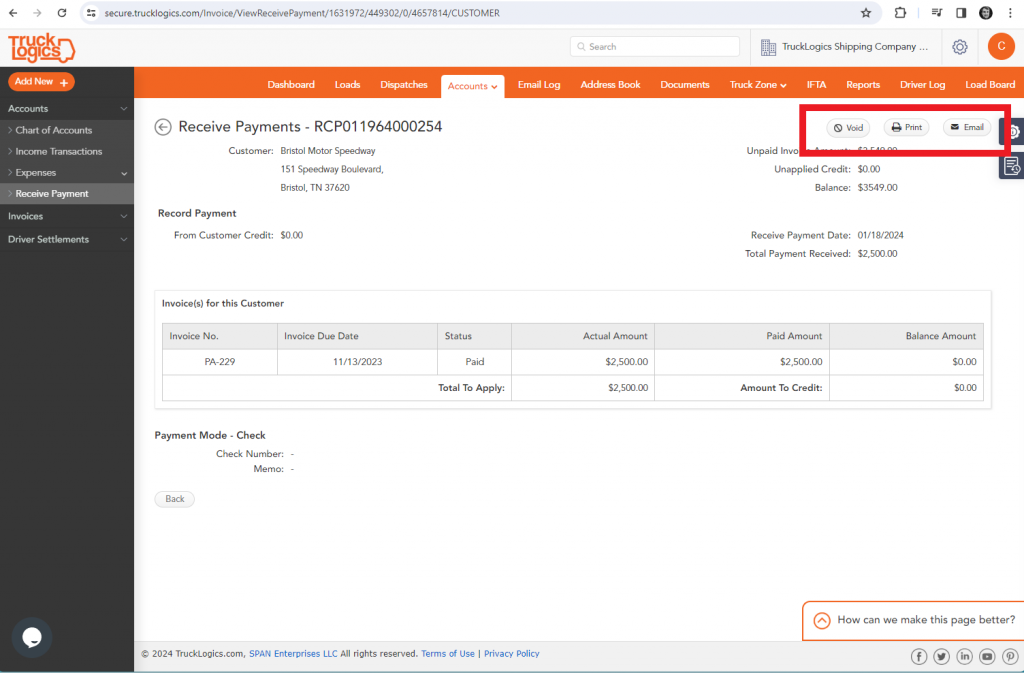1024x673 pixels.
Task: Click the browser address bar URL
Action: 302,13
